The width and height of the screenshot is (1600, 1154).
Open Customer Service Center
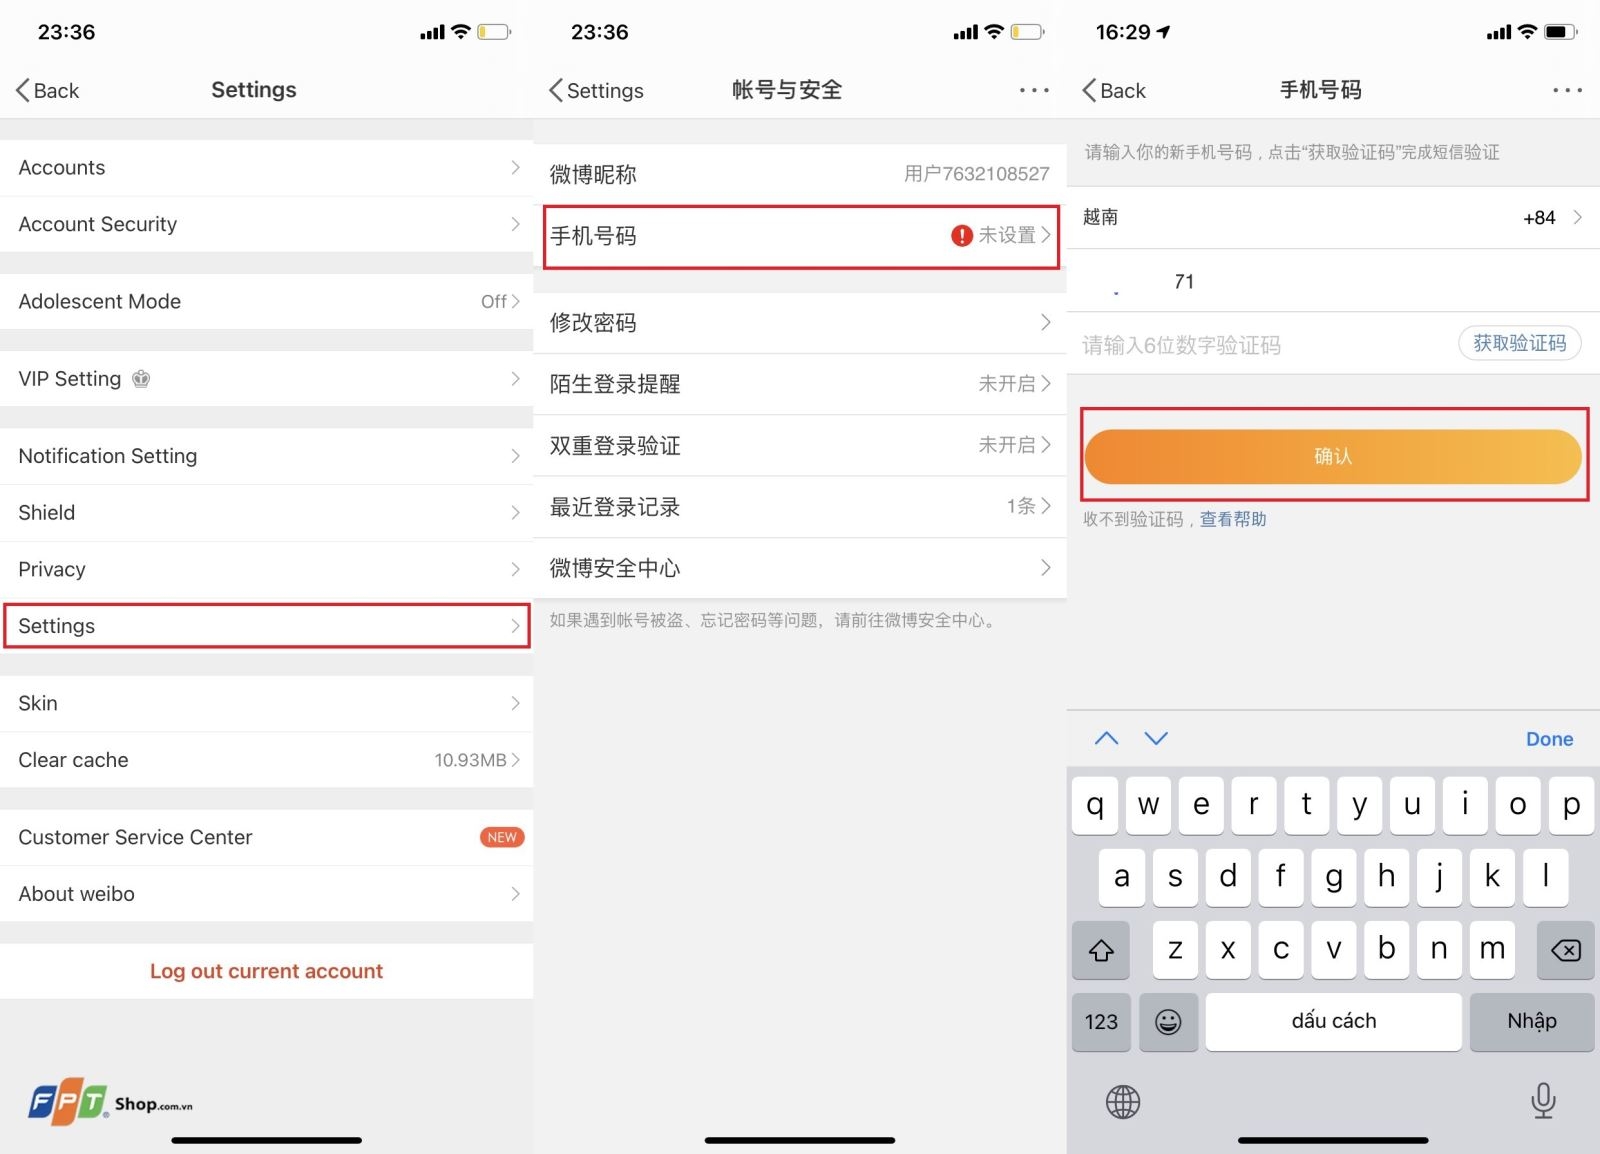pyautogui.click(x=266, y=837)
